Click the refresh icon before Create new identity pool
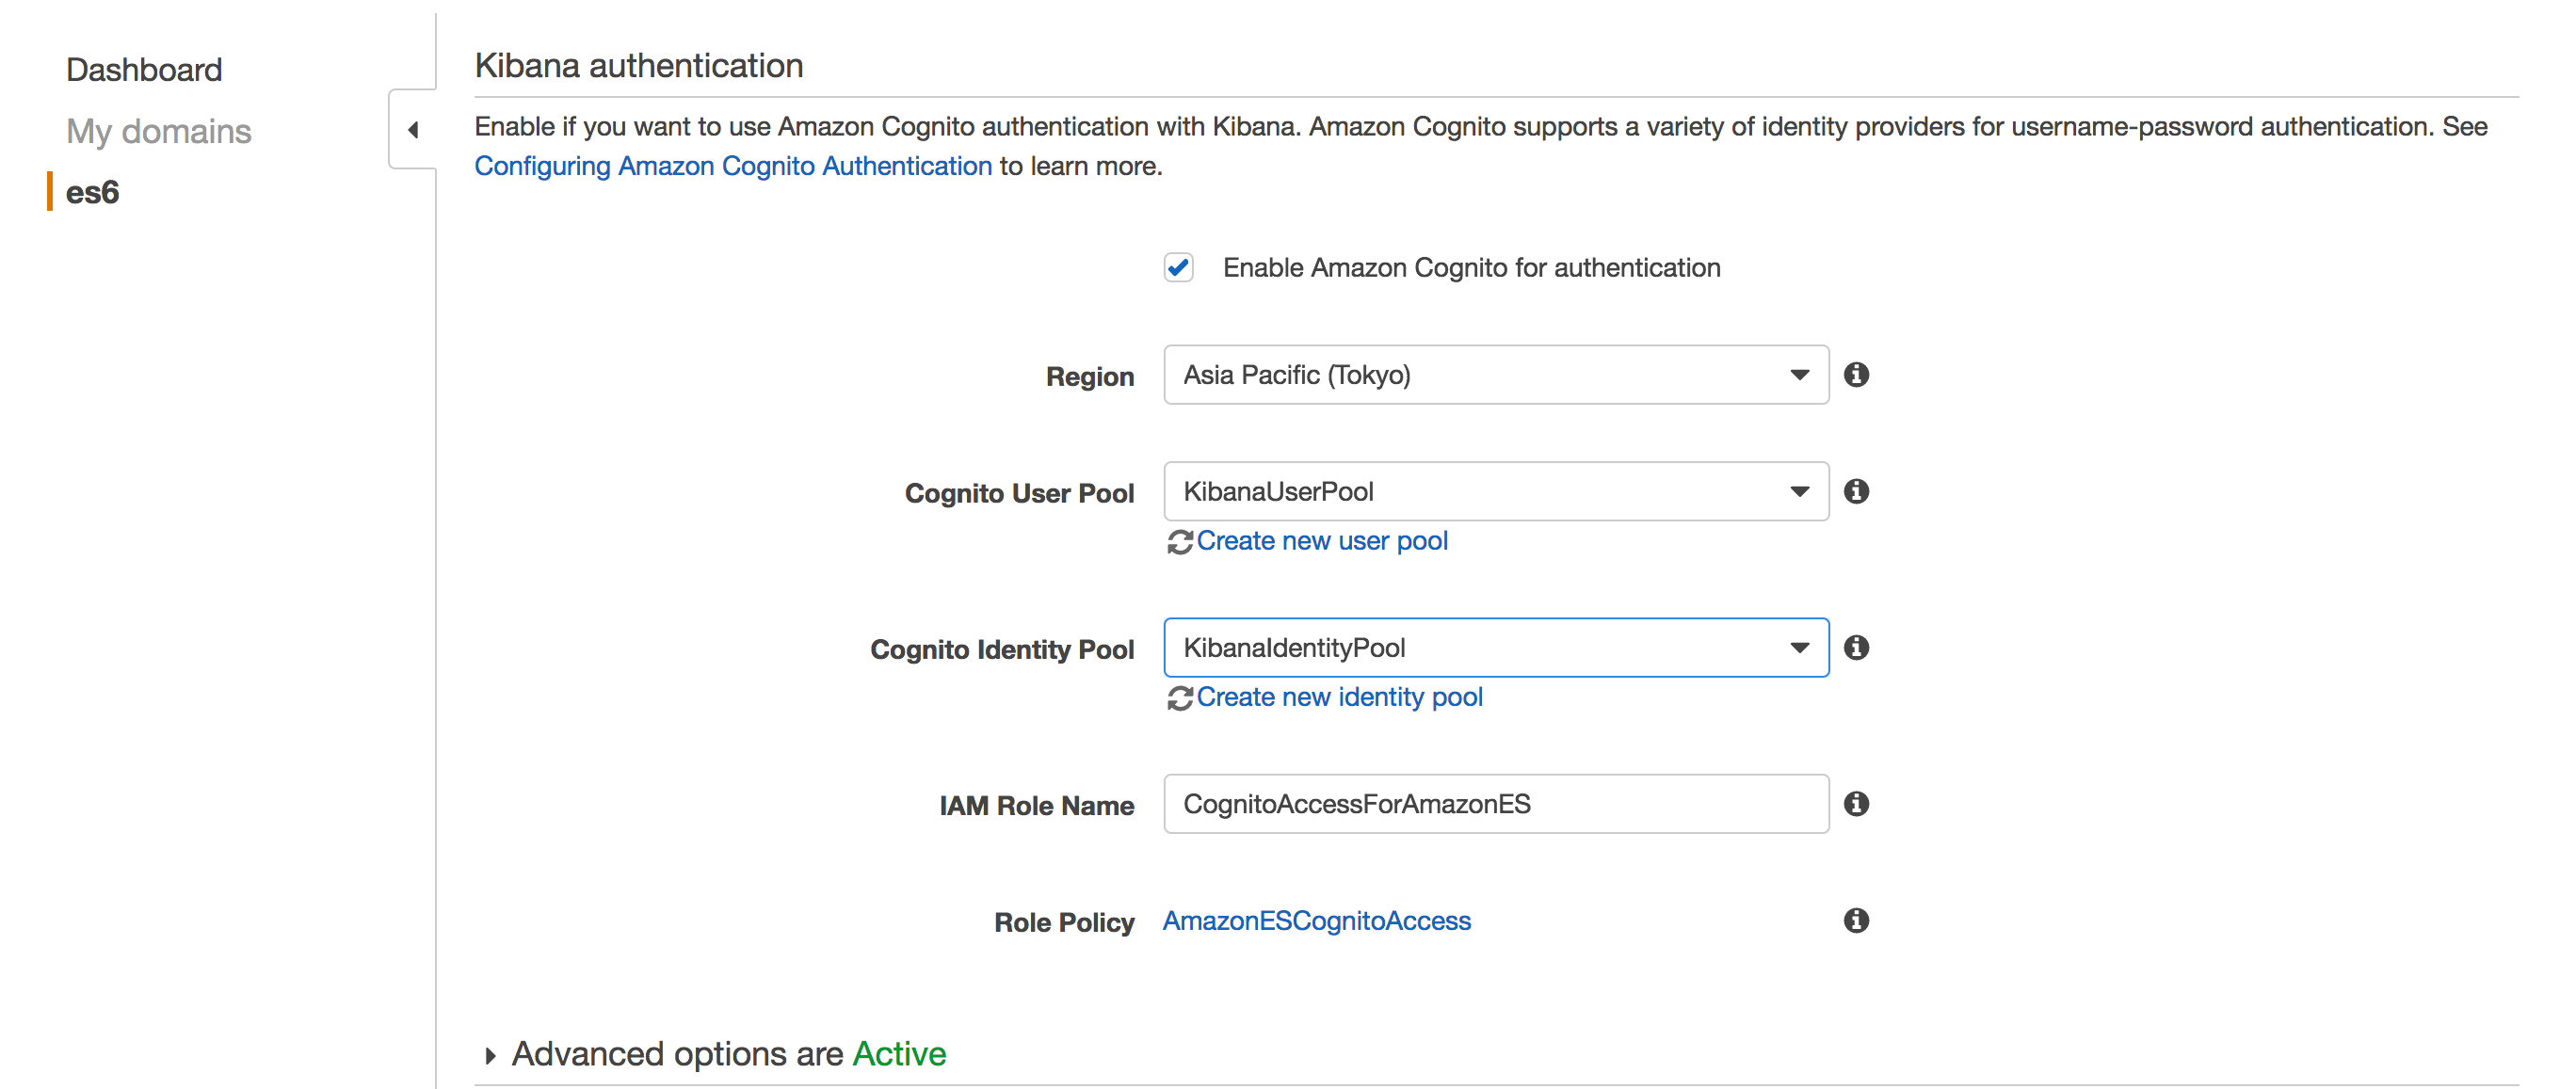The height and width of the screenshot is (1089, 2576). 1179,697
